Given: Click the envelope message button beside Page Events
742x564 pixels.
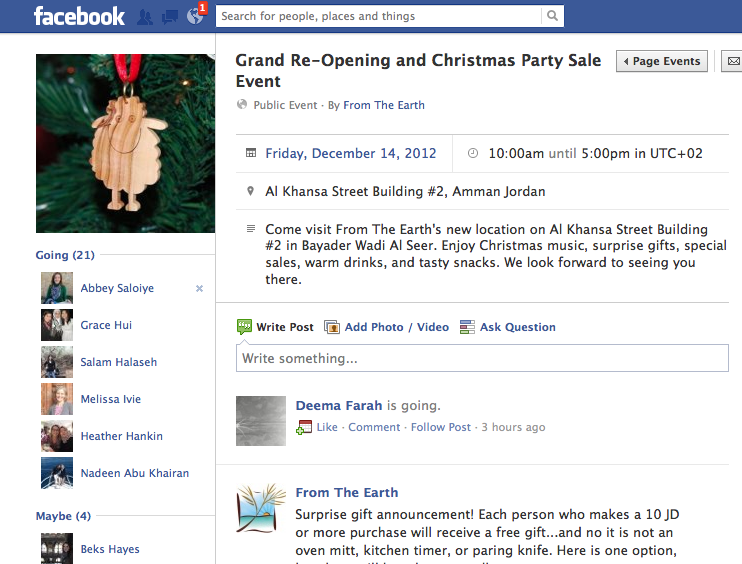Looking at the screenshot, I should click(731, 61).
